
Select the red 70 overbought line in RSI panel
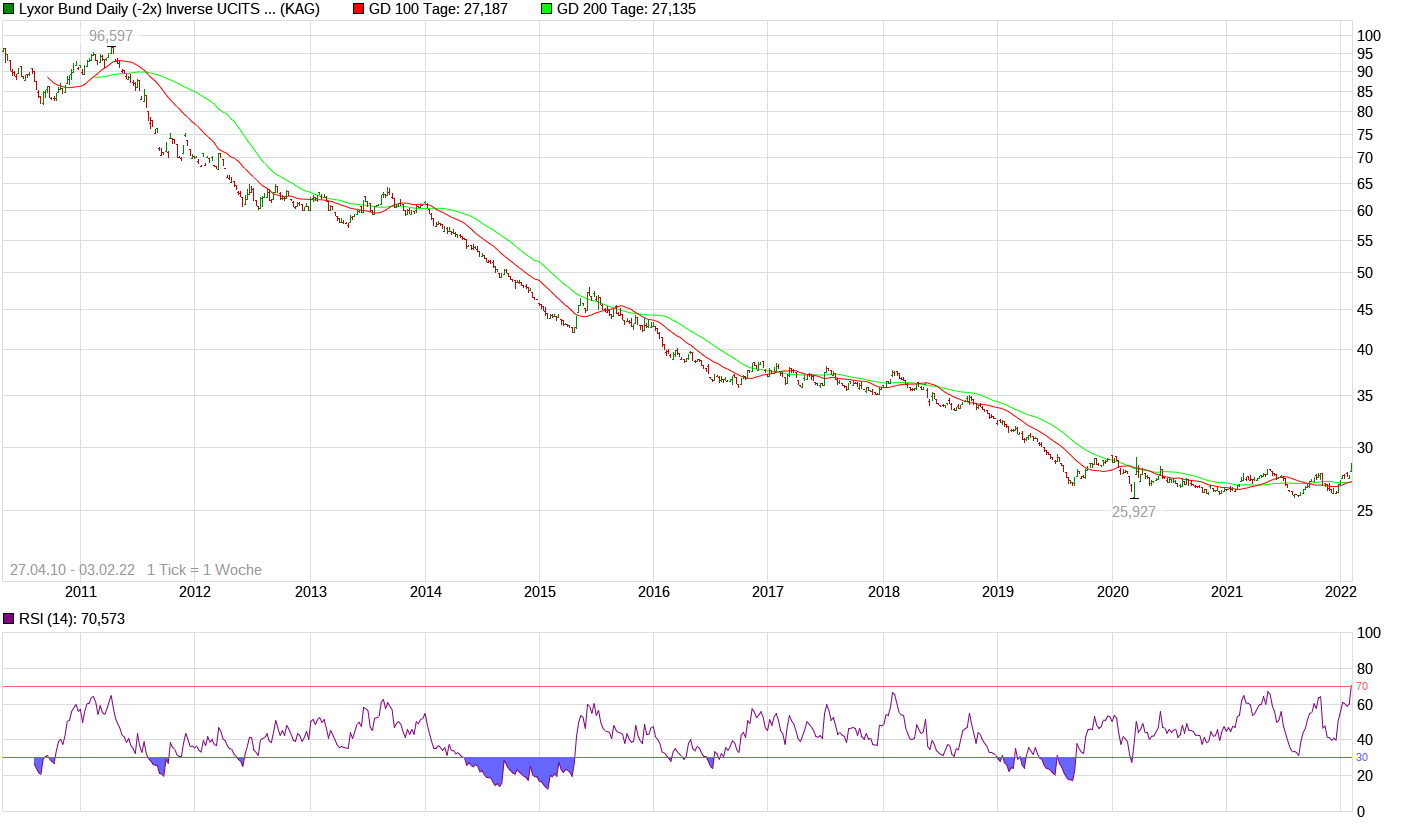pyautogui.click(x=700, y=687)
